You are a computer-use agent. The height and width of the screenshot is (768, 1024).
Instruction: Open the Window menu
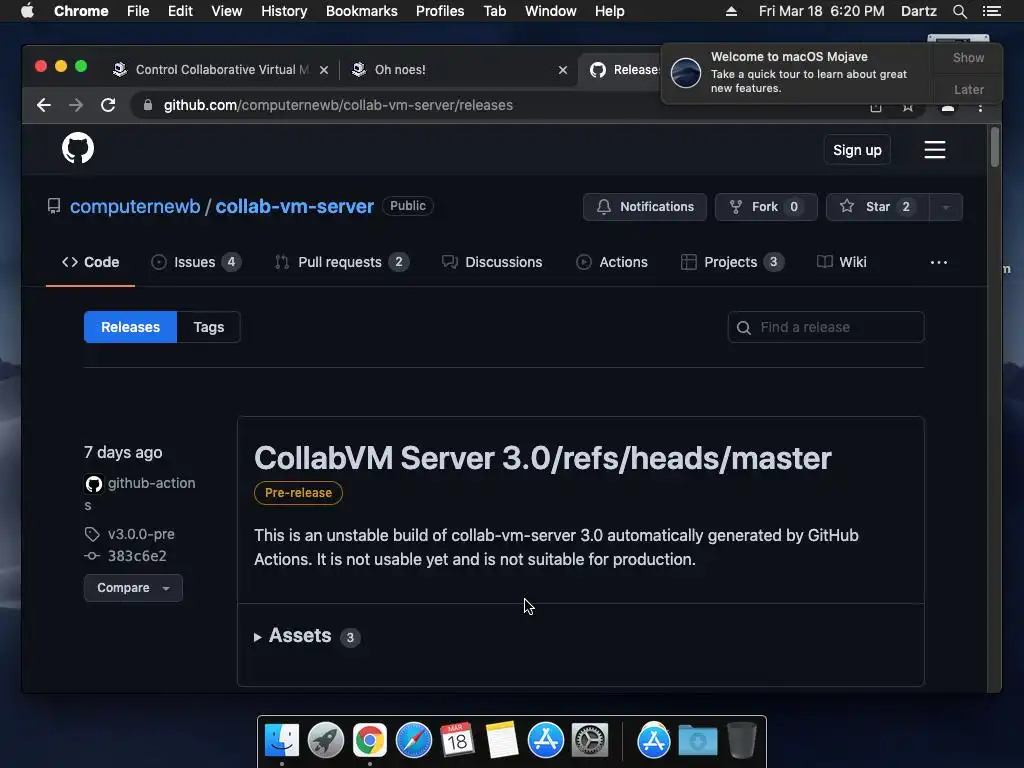pyautogui.click(x=551, y=11)
